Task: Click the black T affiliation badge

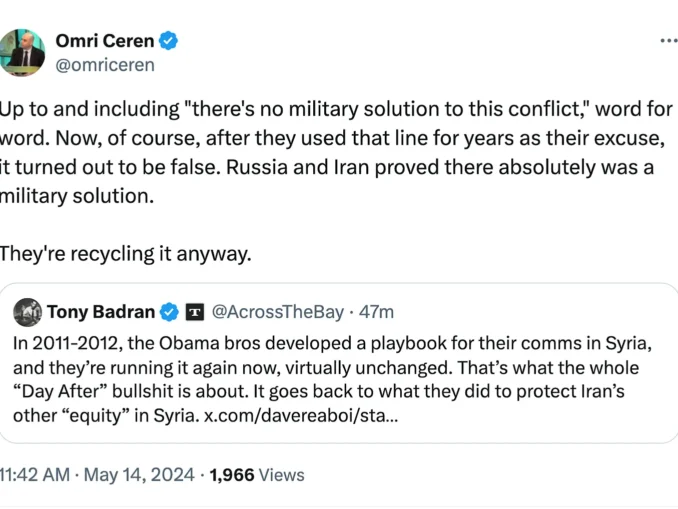Action: 195,312
